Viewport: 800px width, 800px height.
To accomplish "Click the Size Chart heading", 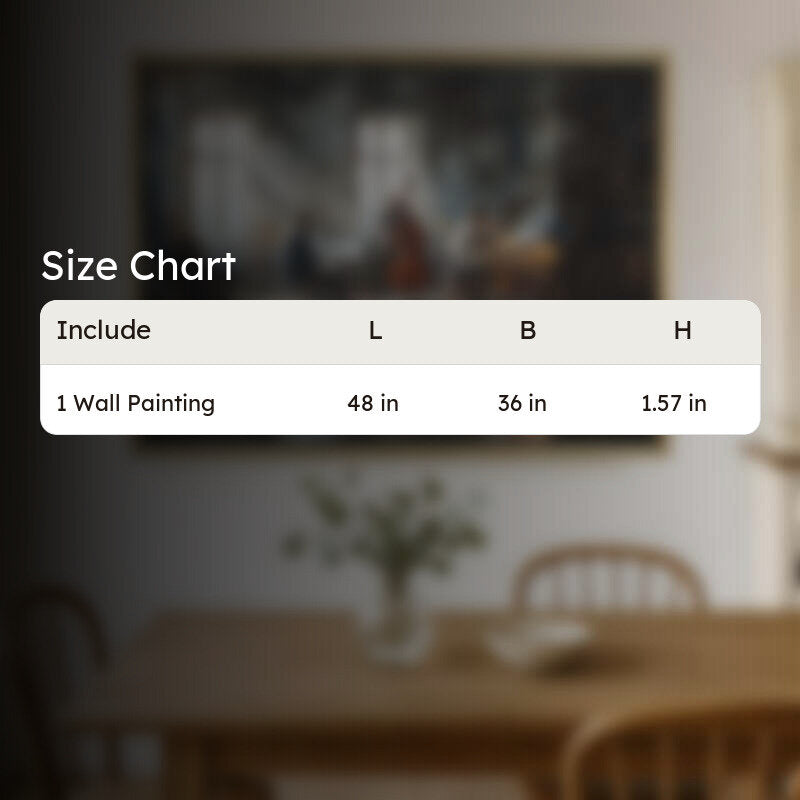I will (138, 266).
